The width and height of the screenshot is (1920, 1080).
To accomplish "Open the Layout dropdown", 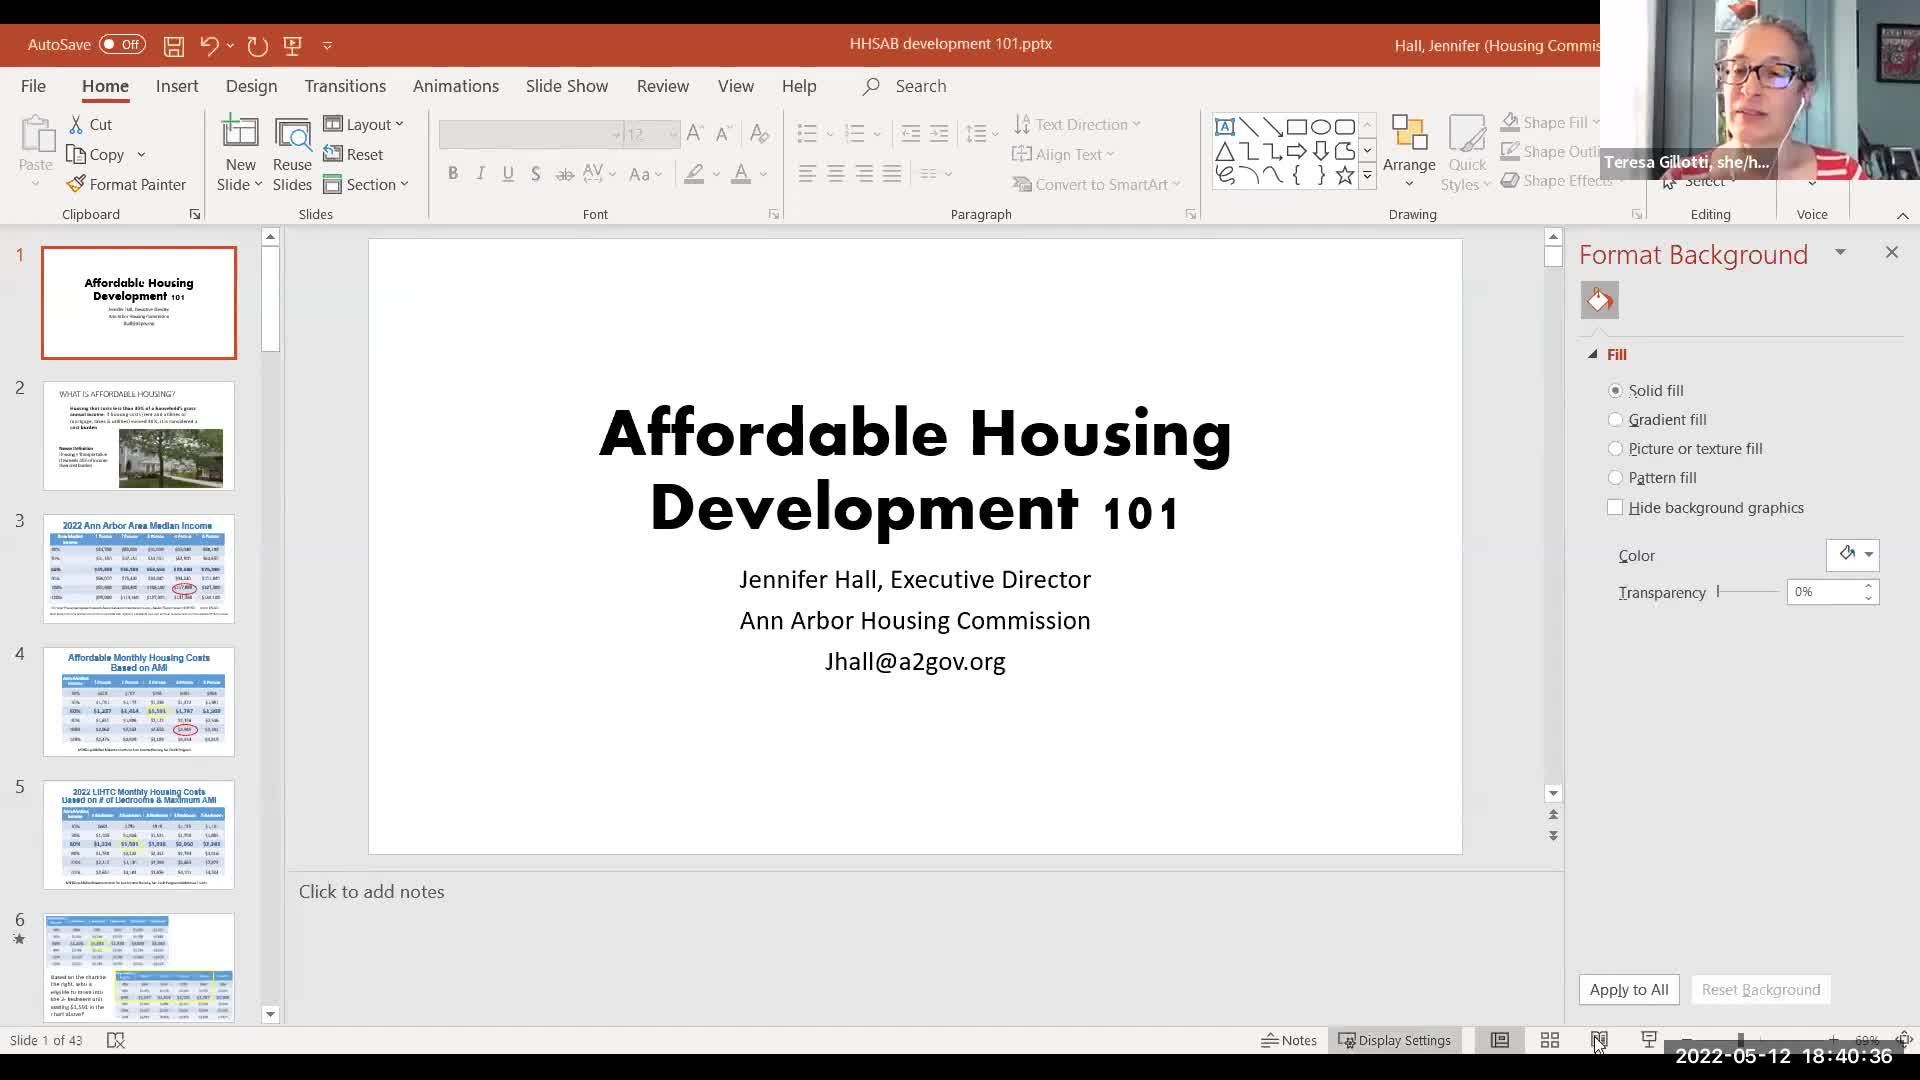I will [x=364, y=125].
